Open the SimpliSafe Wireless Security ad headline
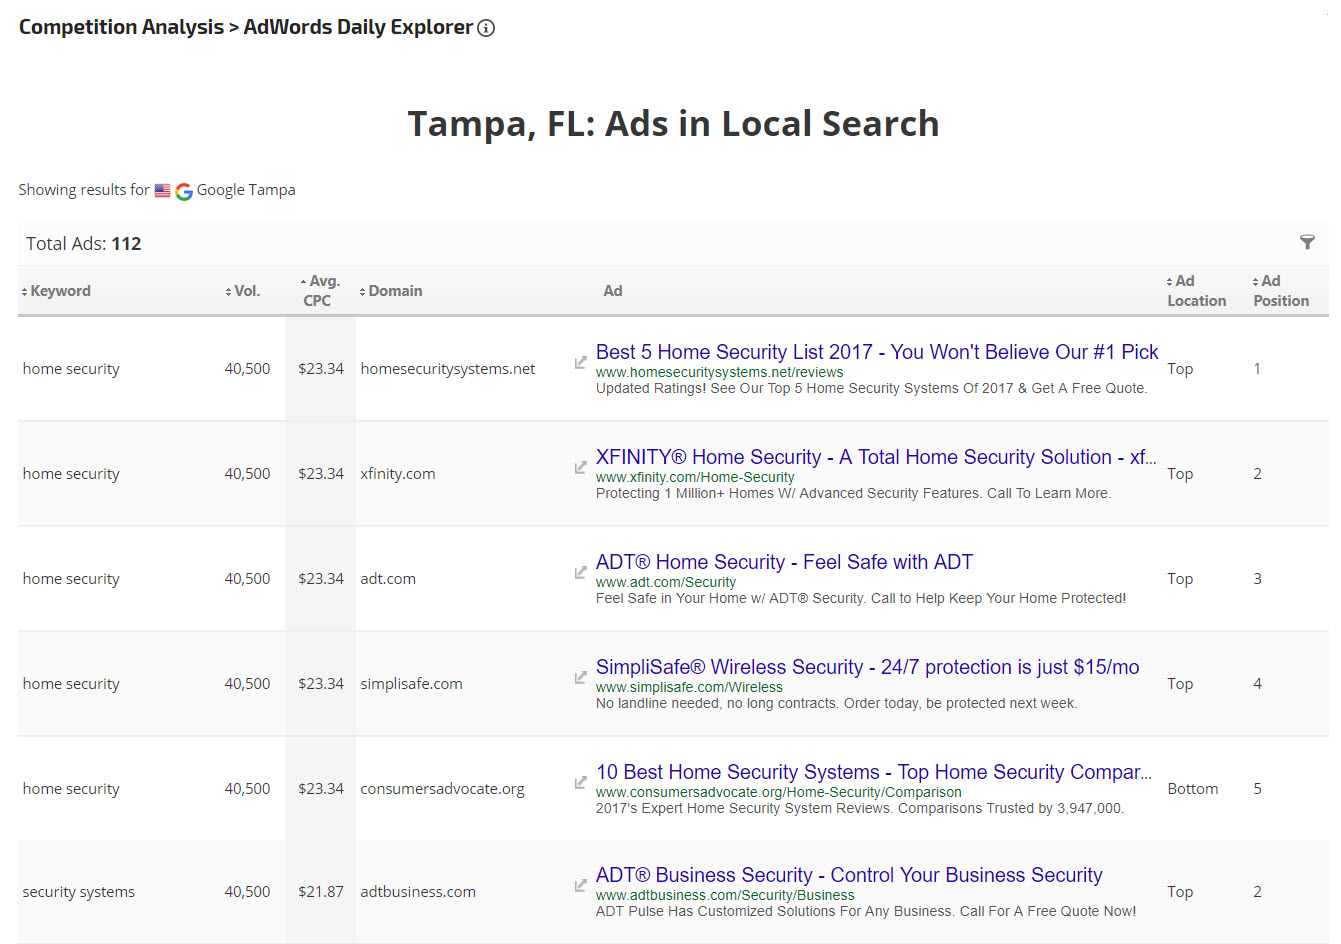The image size is (1341, 944). click(x=867, y=667)
